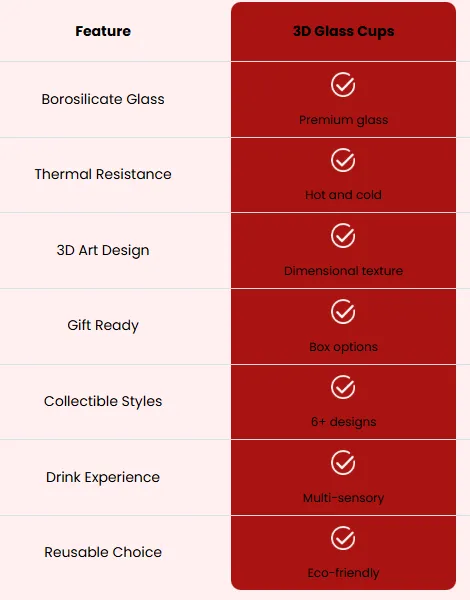This screenshot has height=600, width=470.
Task: Select the checkmark above 6+ designs
Action: (343, 387)
